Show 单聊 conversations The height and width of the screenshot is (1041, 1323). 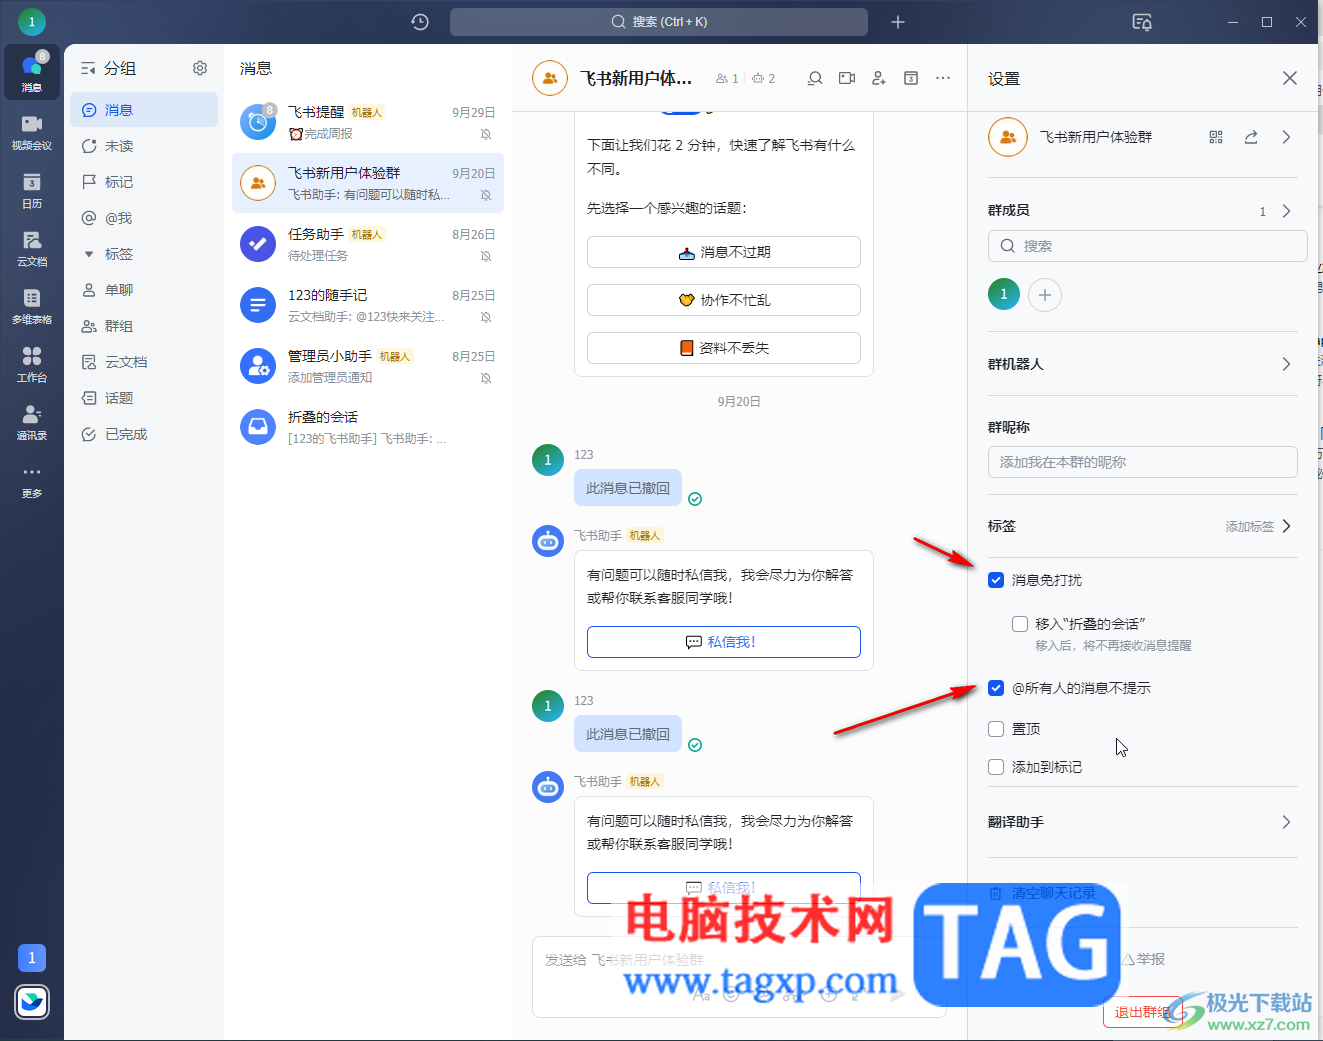pyautogui.click(x=144, y=290)
